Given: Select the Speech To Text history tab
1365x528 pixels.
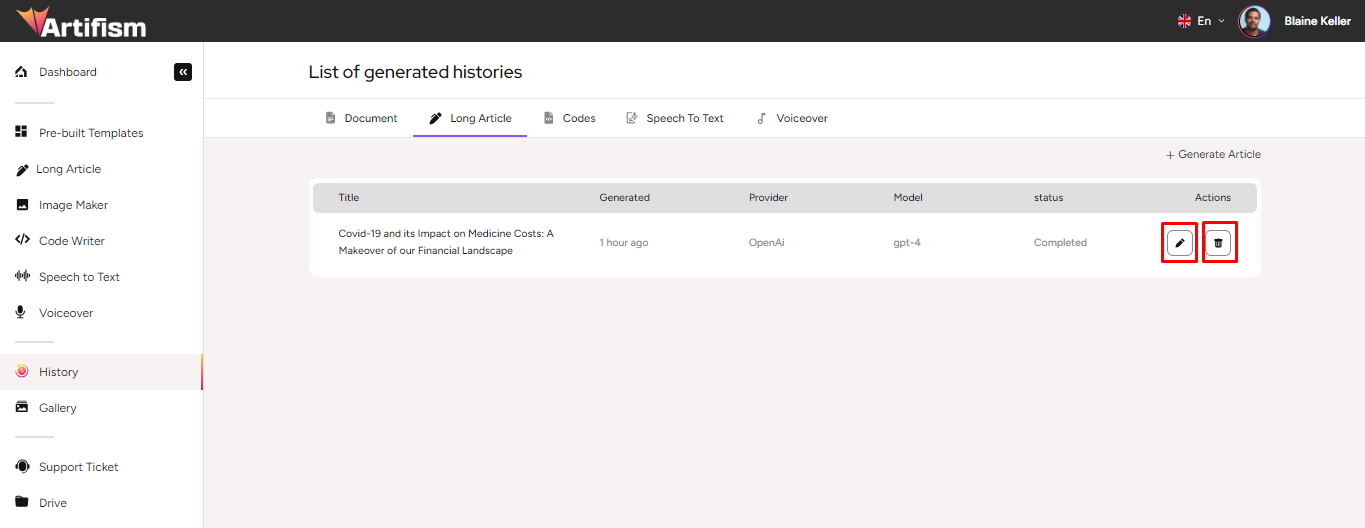Looking at the screenshot, I should 675,118.
